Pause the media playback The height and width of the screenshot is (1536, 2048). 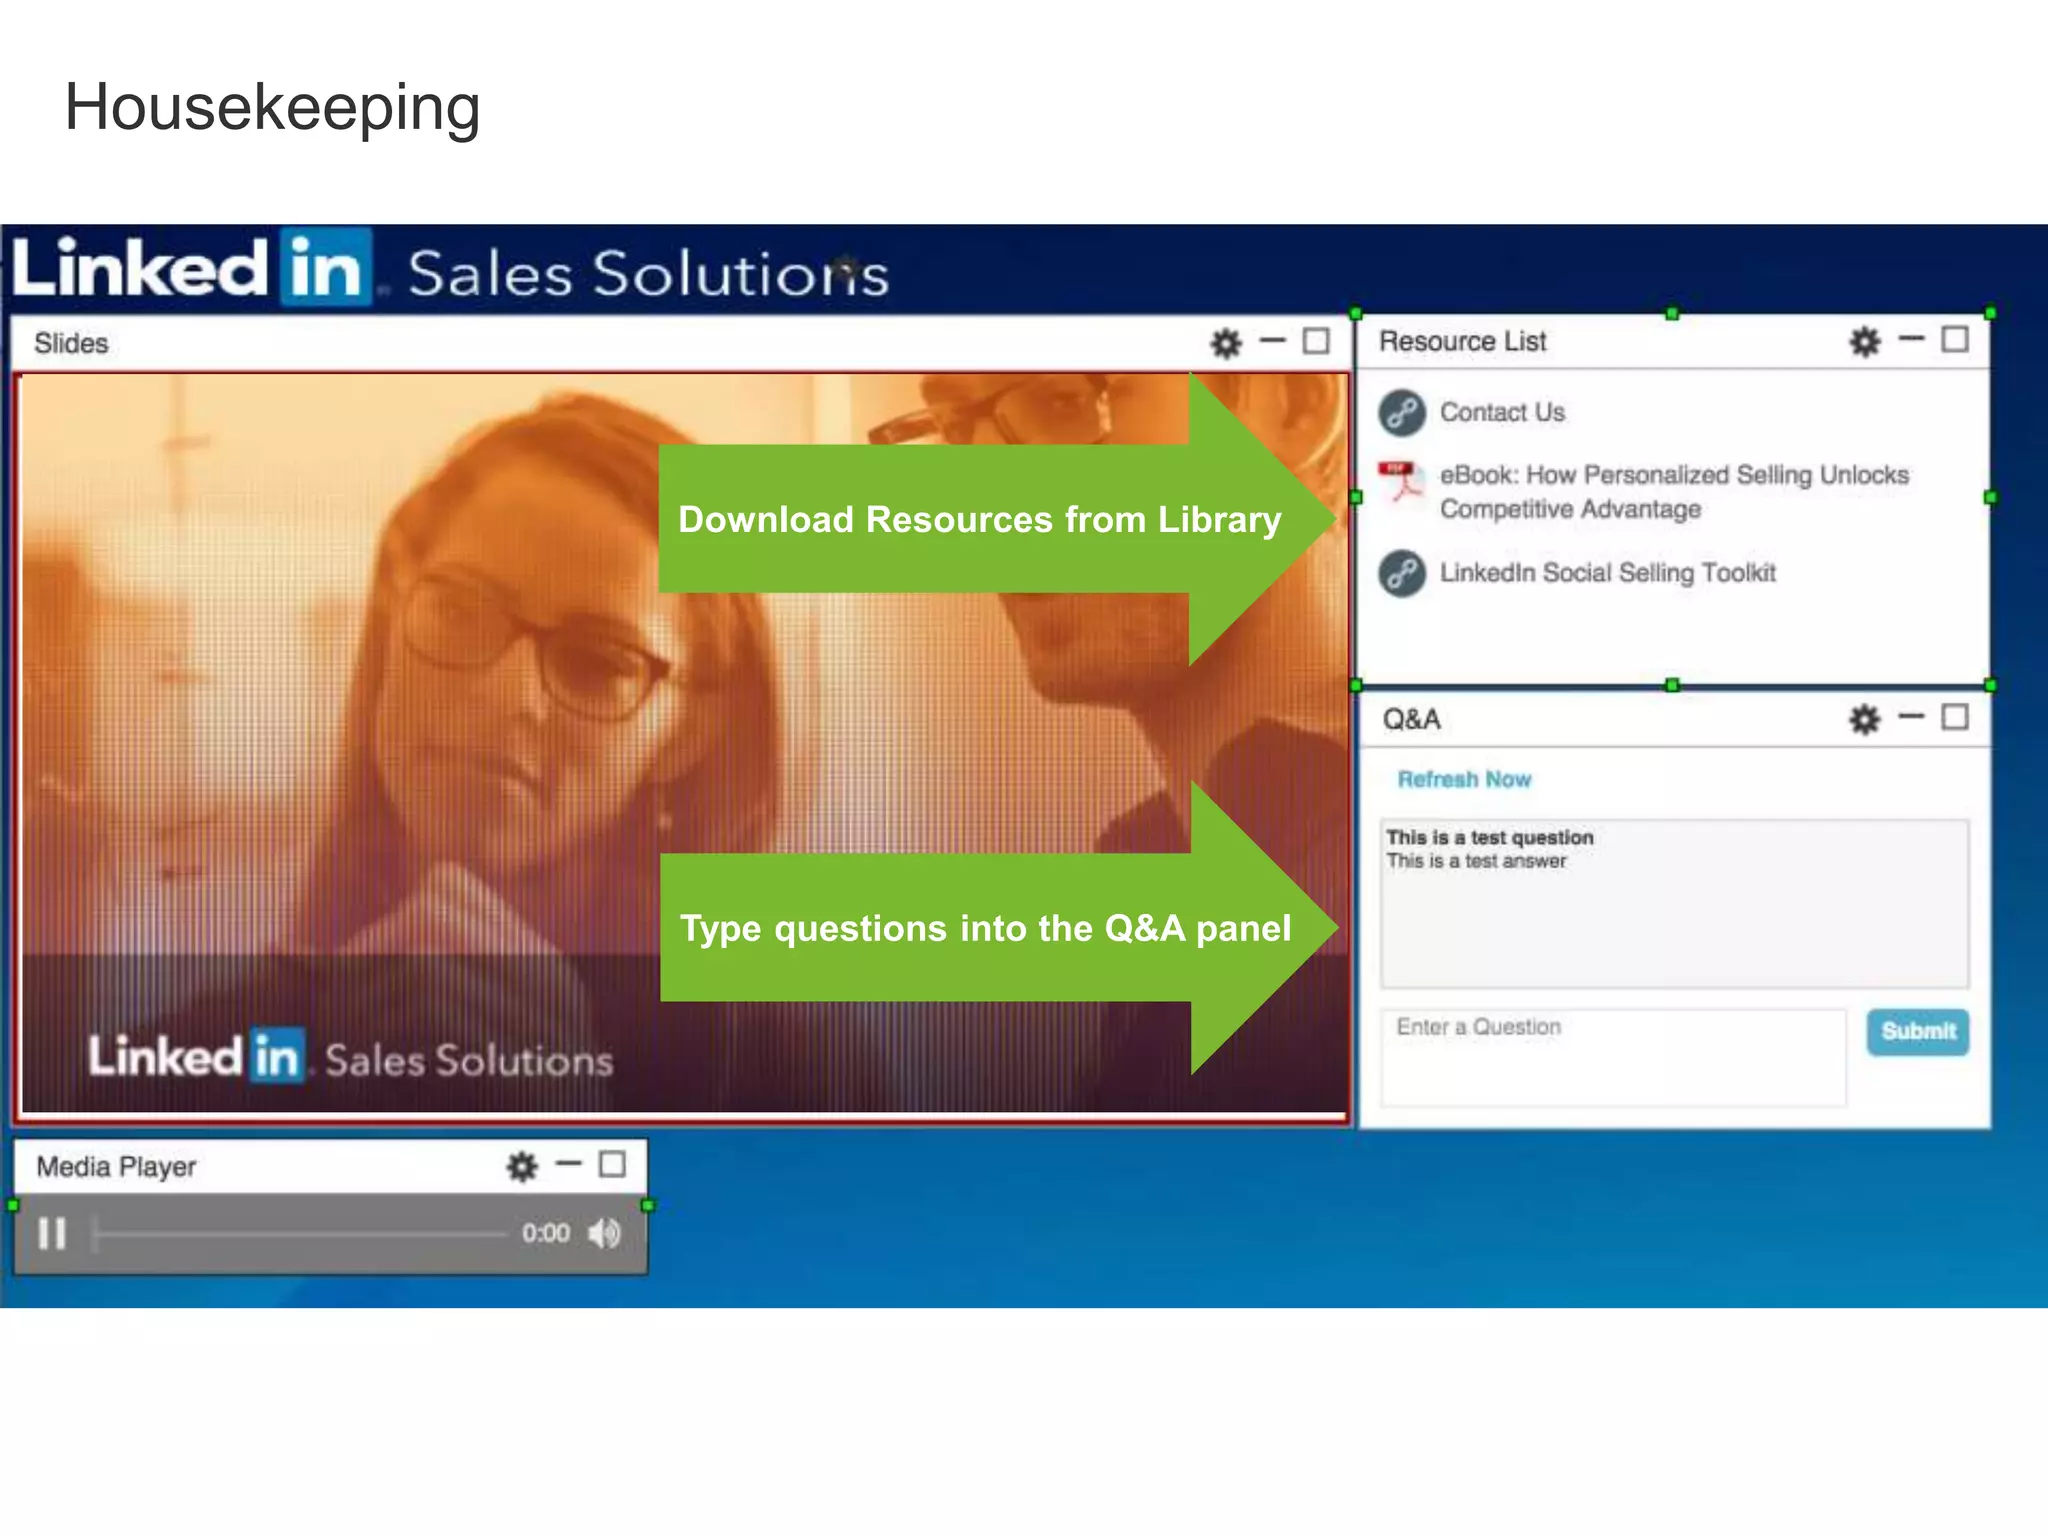click(x=52, y=1233)
